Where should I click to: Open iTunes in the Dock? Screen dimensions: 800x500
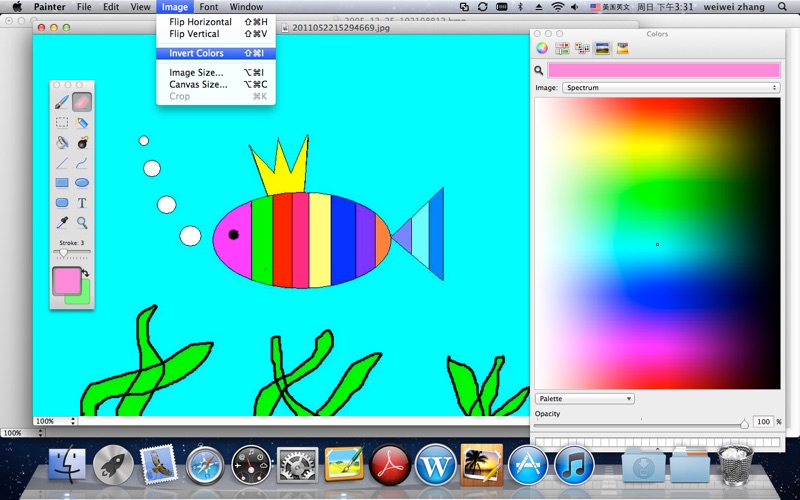(574, 465)
